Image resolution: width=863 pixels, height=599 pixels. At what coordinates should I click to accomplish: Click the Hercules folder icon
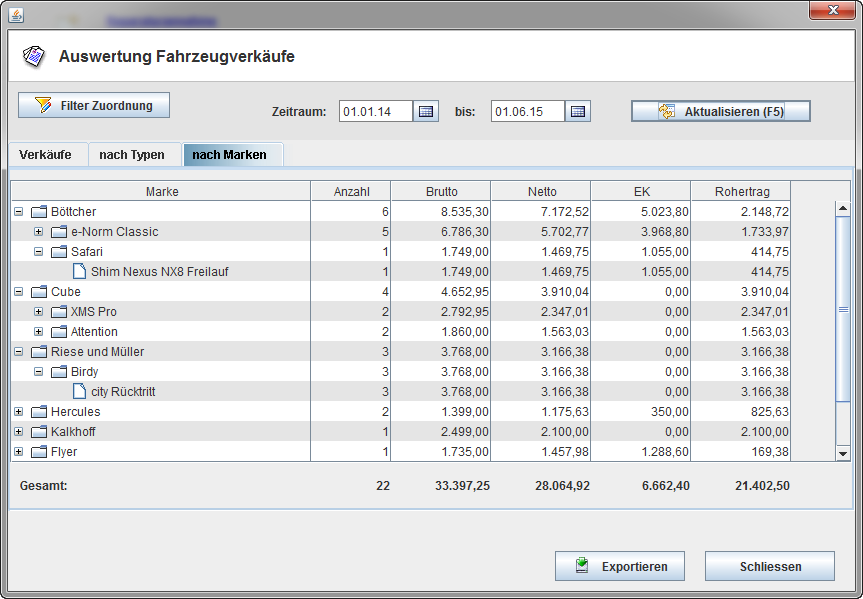pos(39,412)
